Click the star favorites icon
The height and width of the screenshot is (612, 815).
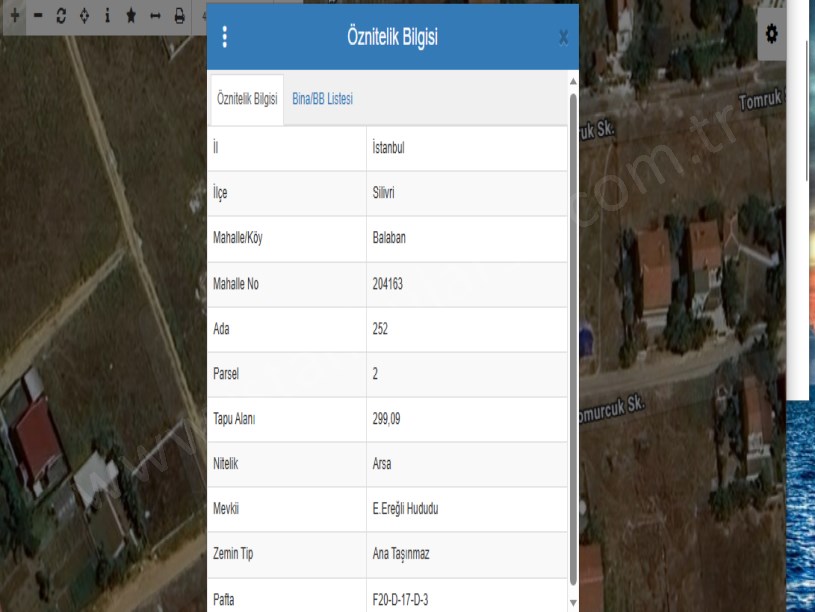click(x=131, y=16)
